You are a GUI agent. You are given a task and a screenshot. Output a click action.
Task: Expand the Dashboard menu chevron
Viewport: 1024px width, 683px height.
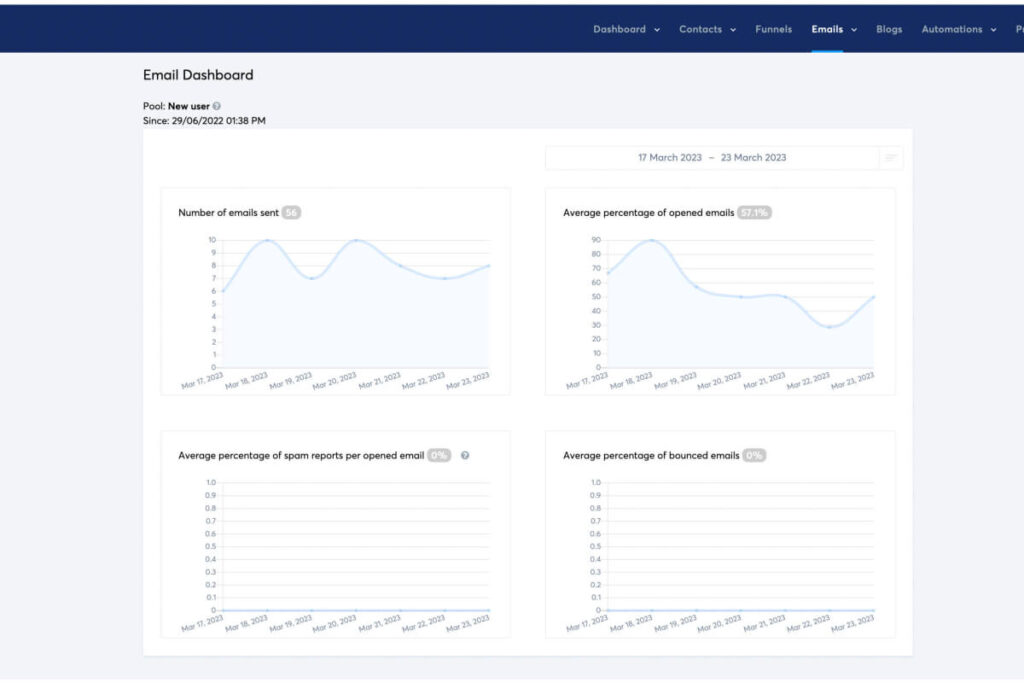(x=657, y=30)
